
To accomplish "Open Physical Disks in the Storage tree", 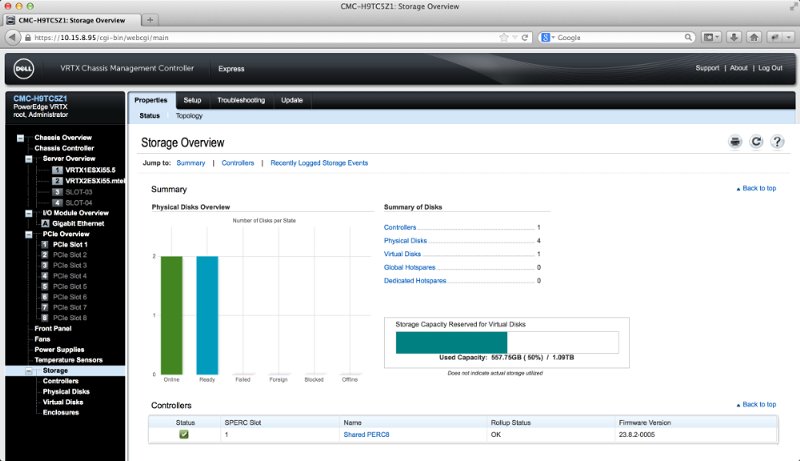I will 66,392.
